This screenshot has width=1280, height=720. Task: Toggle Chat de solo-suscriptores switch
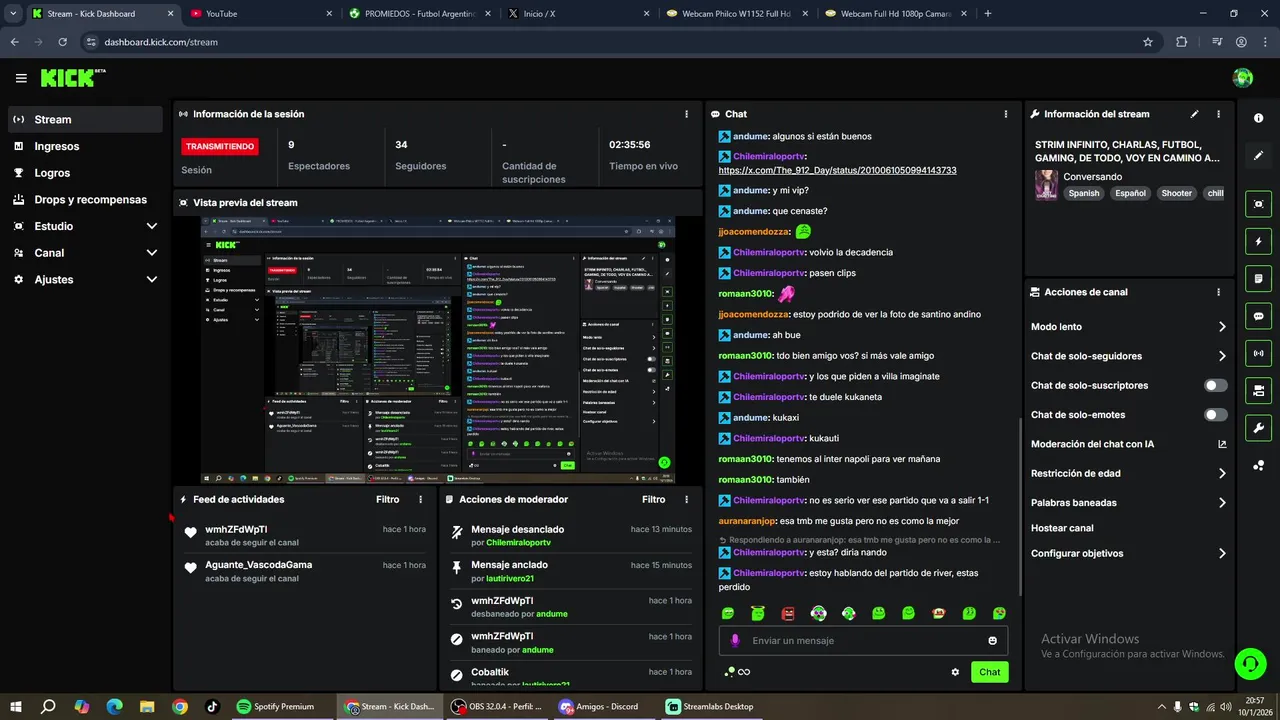tap(1216, 385)
